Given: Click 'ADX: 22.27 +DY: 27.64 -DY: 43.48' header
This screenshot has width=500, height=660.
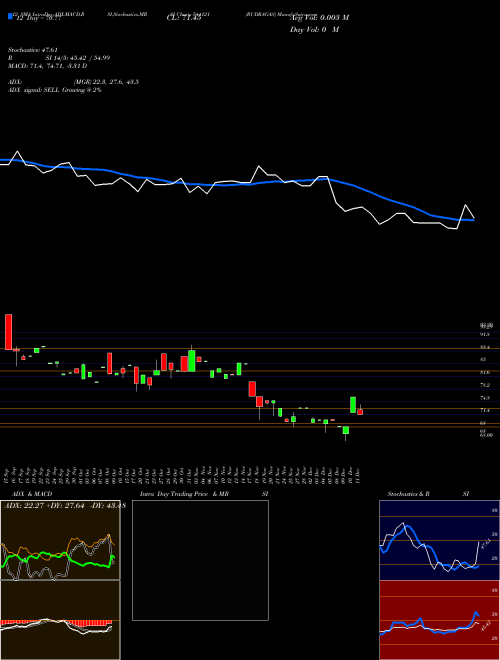Looking at the screenshot, I should pos(65,506).
